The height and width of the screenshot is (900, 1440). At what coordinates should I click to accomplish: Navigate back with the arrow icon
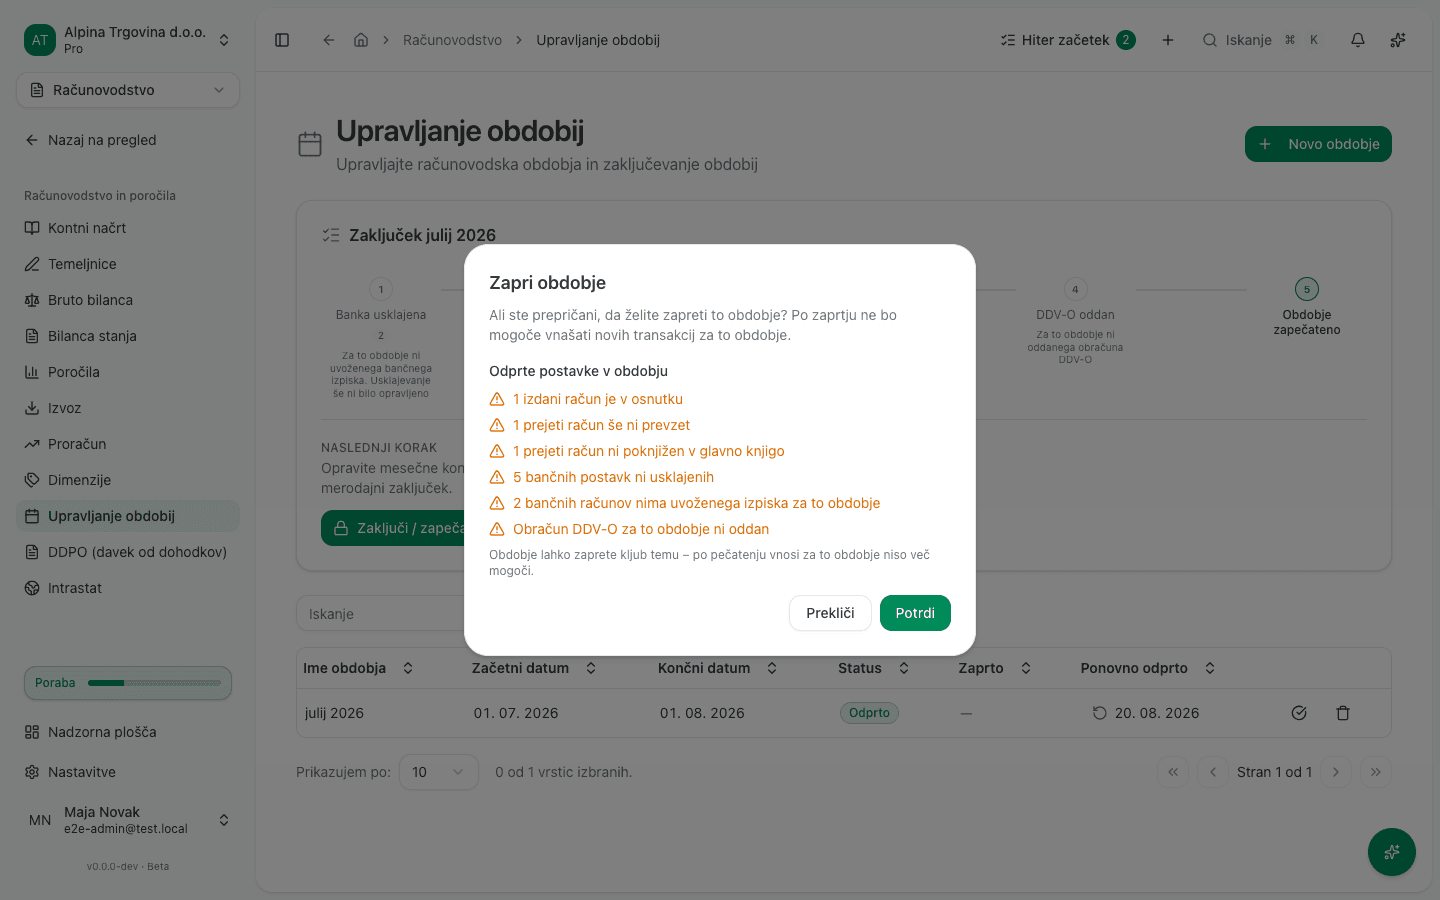click(x=328, y=40)
